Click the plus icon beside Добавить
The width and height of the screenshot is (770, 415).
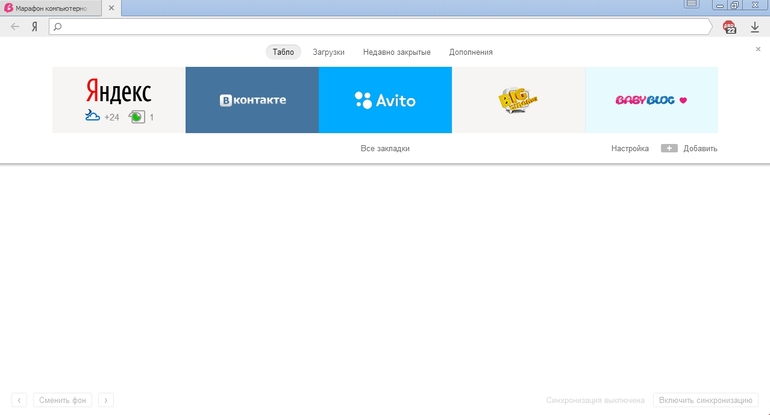[669, 148]
